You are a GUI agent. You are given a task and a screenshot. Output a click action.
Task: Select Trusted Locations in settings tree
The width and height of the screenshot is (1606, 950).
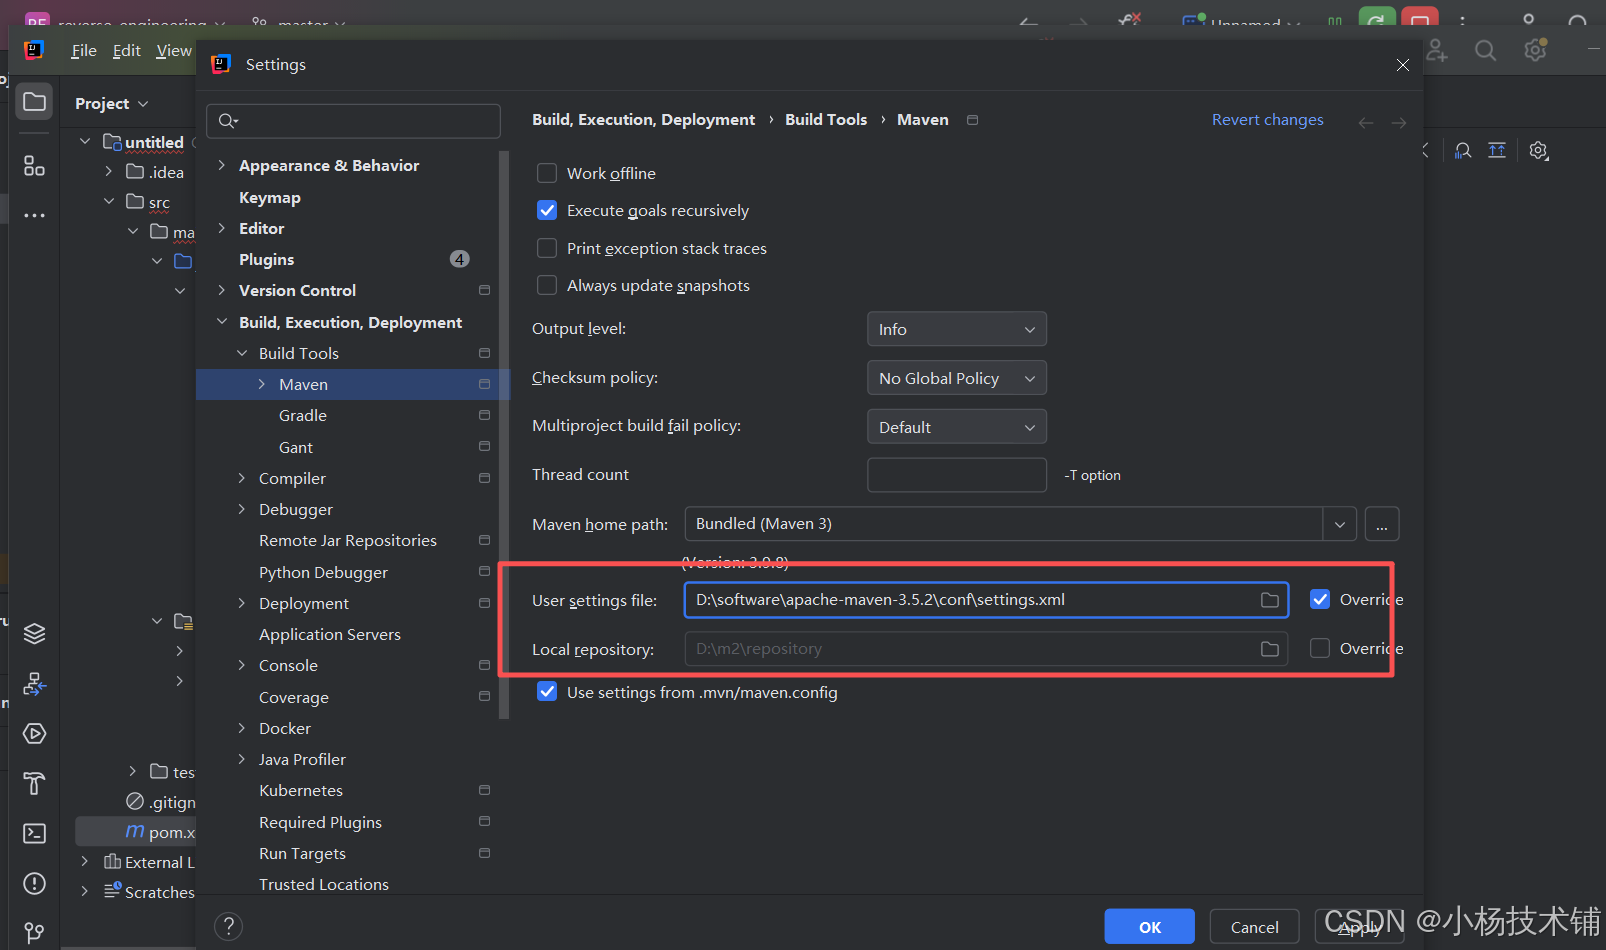pyautogui.click(x=324, y=884)
